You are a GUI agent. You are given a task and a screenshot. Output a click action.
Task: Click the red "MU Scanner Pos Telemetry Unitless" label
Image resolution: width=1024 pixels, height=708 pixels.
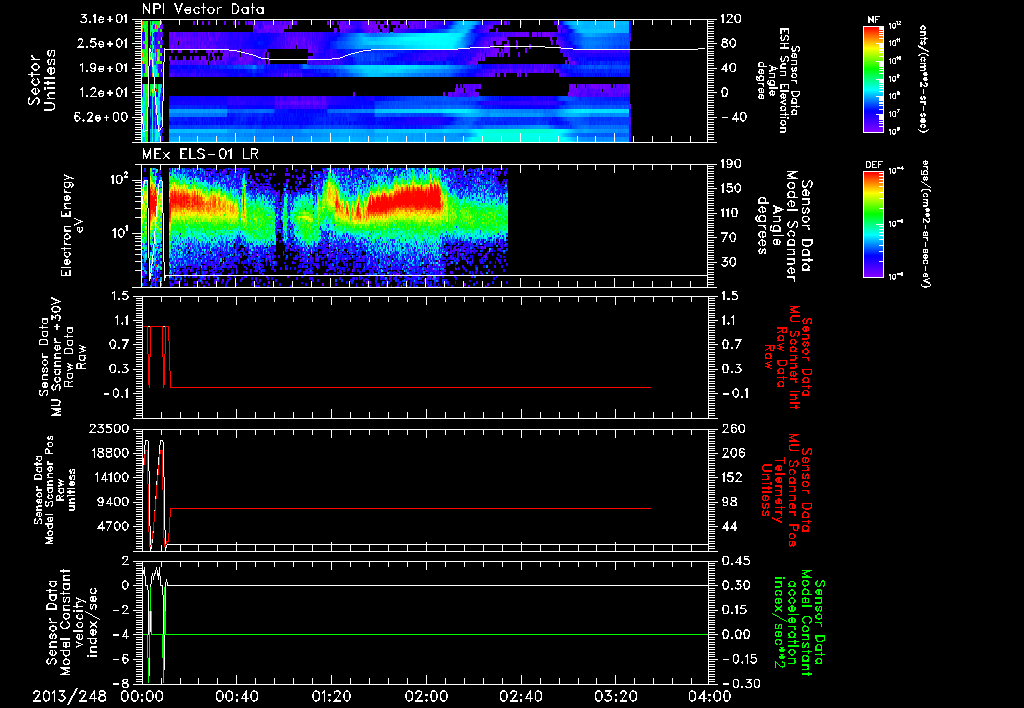click(x=786, y=491)
